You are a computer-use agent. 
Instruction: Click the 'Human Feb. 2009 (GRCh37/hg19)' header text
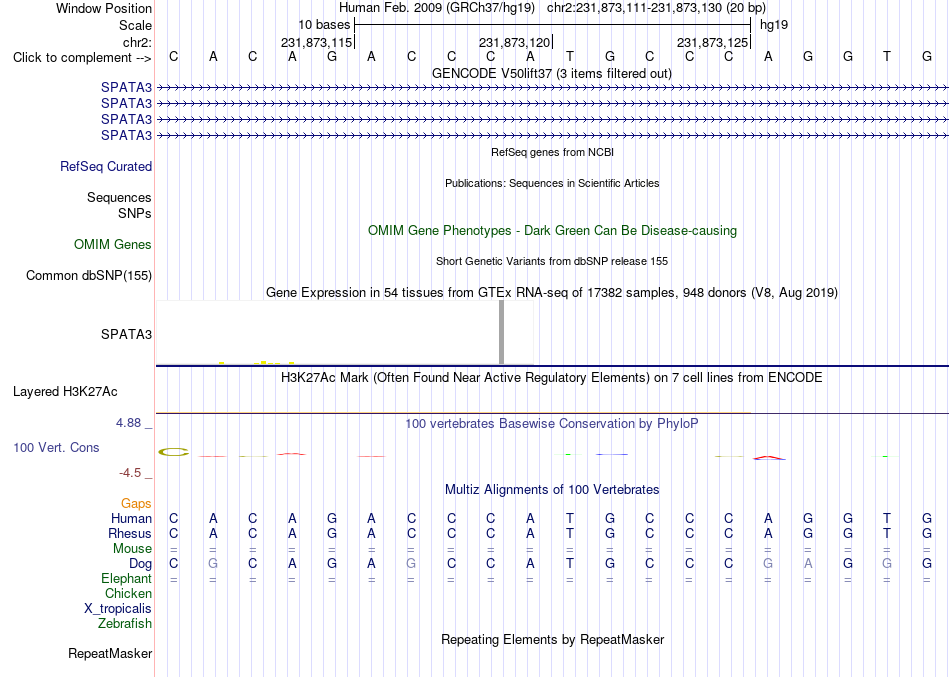(437, 8)
